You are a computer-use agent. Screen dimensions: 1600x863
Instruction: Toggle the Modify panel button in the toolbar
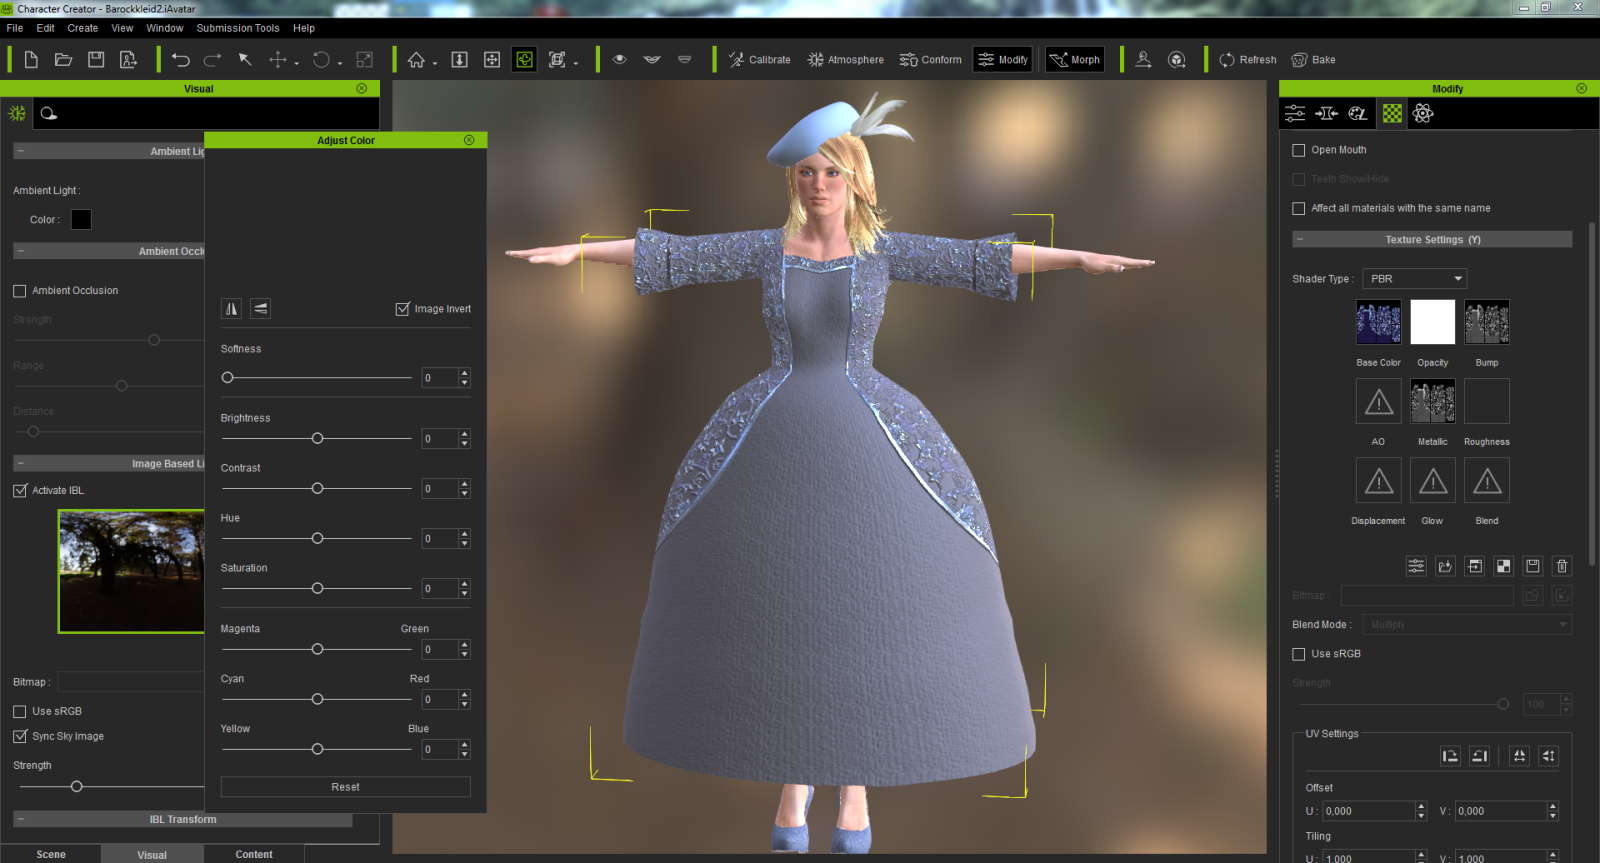click(1003, 60)
